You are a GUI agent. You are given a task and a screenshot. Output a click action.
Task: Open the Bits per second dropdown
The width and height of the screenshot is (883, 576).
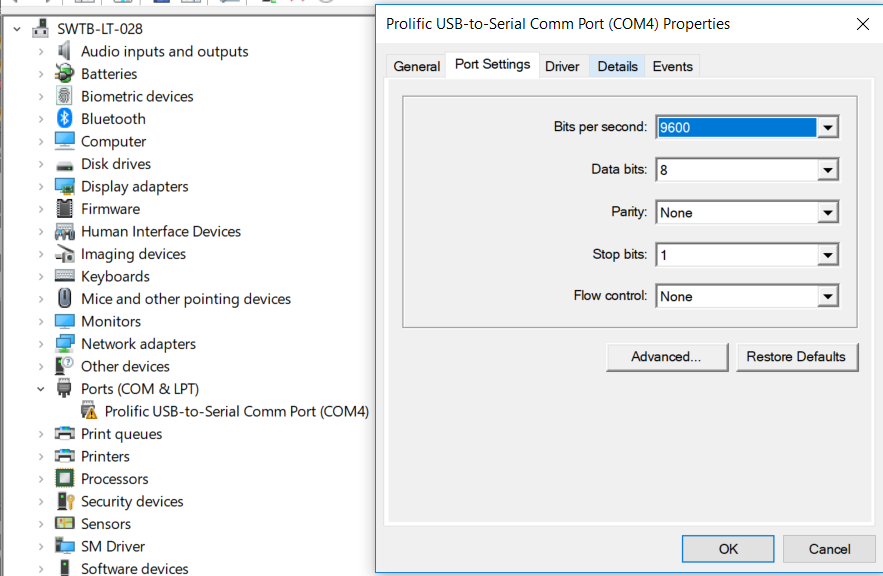pyautogui.click(x=828, y=127)
